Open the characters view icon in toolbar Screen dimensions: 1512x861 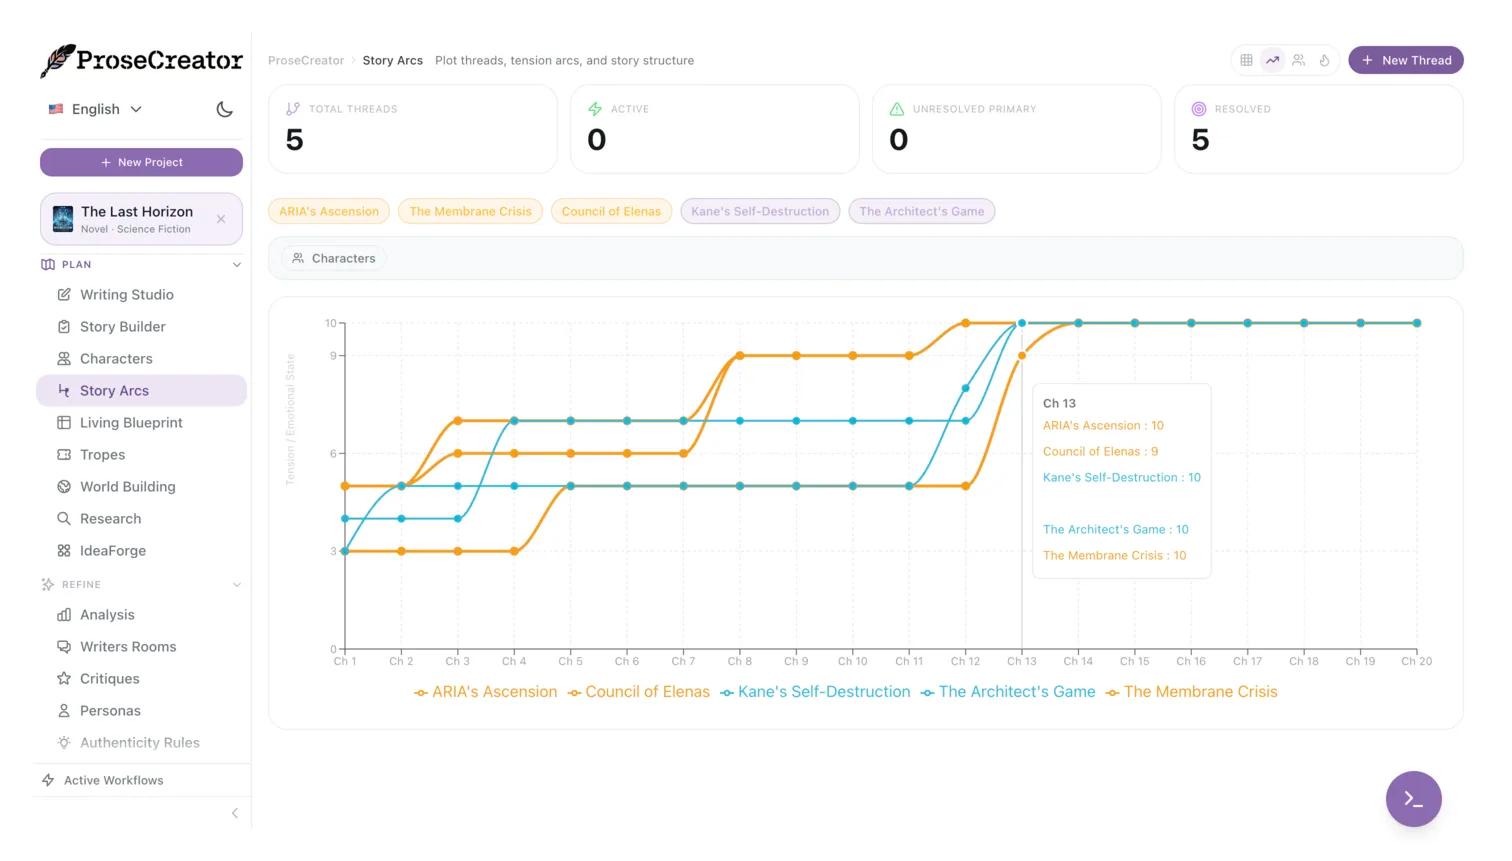pyautogui.click(x=1298, y=60)
